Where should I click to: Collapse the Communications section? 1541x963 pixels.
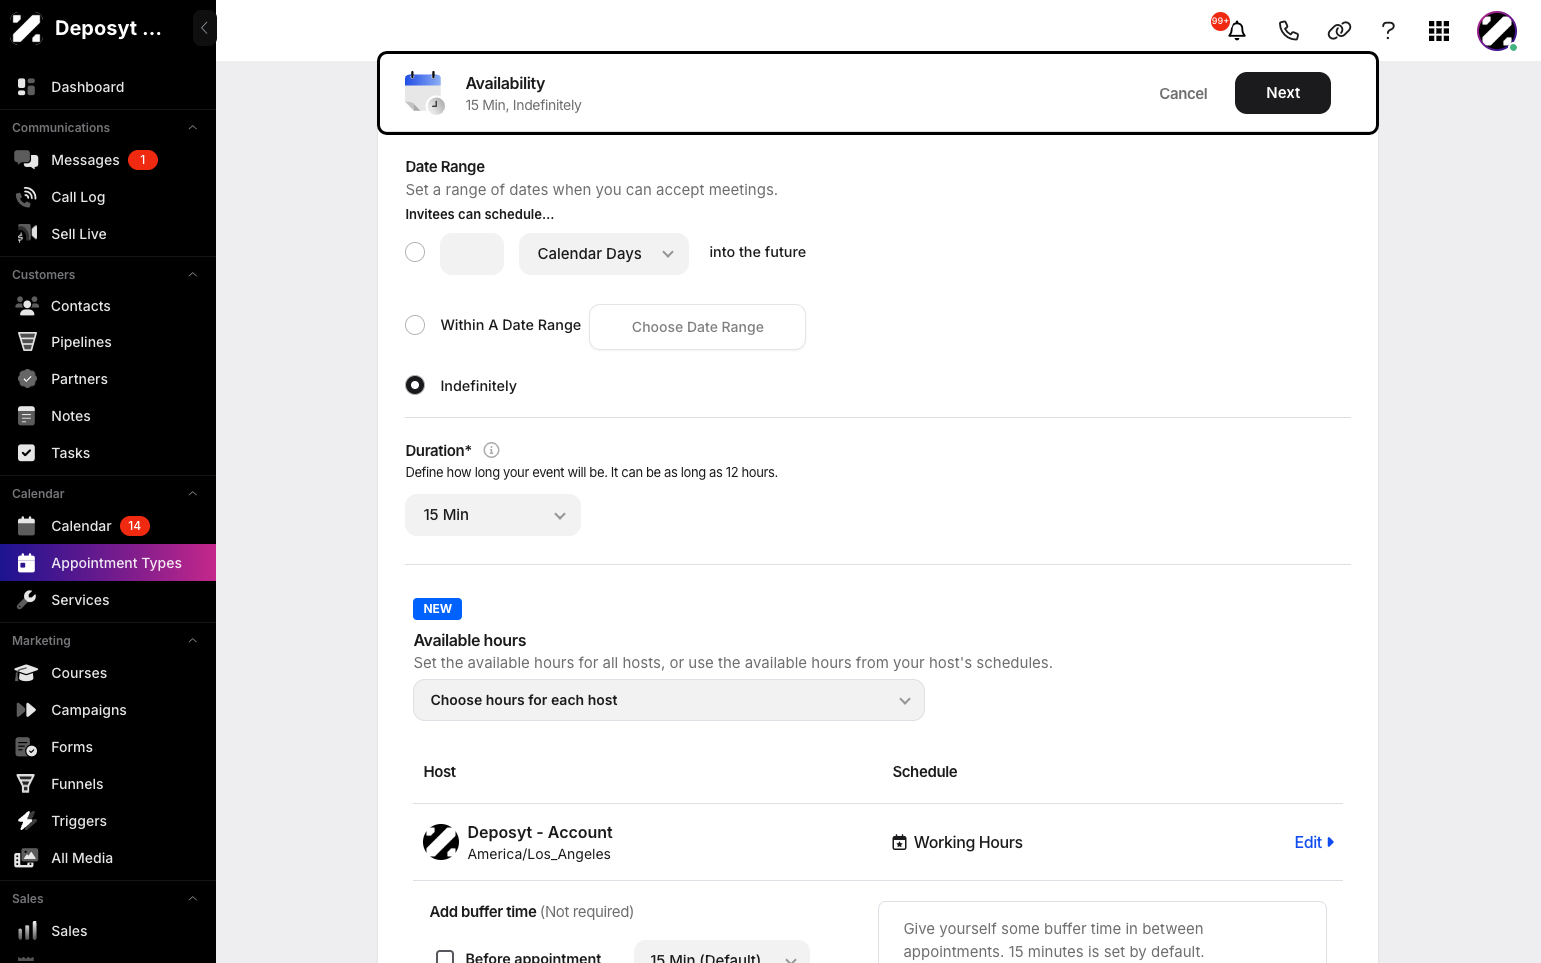click(x=193, y=128)
